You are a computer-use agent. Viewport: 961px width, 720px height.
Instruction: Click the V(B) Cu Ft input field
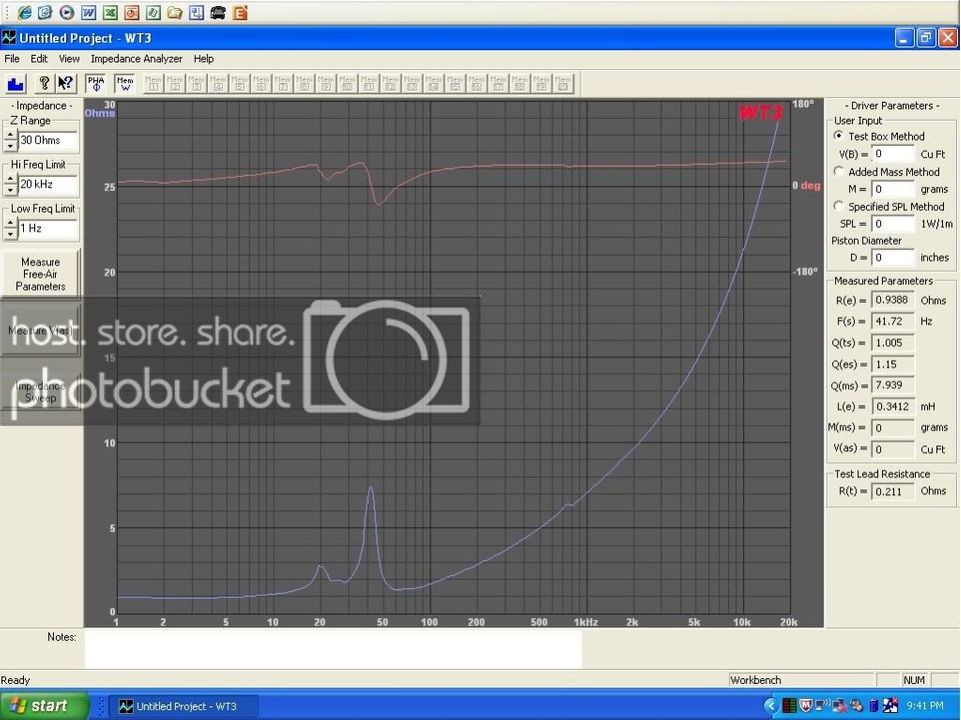[x=893, y=154]
